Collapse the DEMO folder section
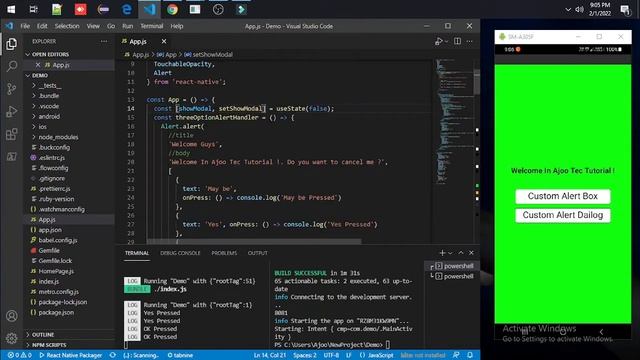Viewport: 640px width, 360px height. click(x=40, y=76)
